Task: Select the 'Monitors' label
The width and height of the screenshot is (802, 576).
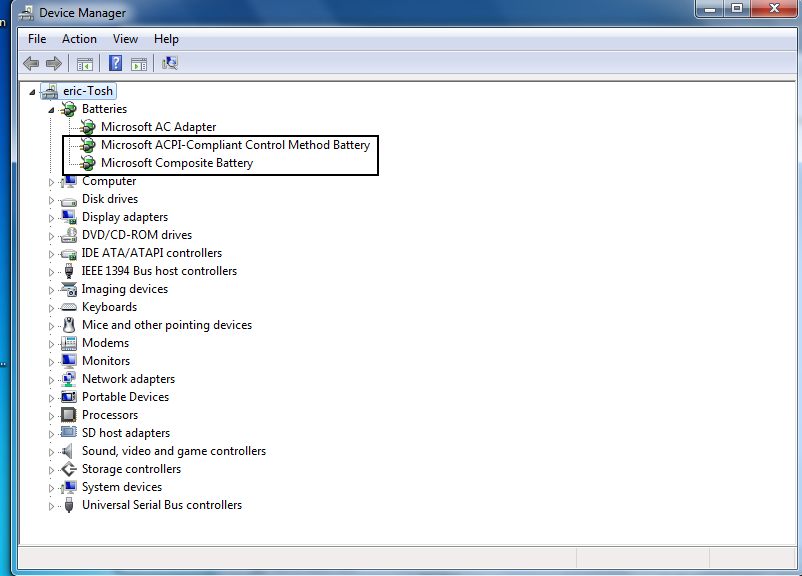Action: [106, 361]
